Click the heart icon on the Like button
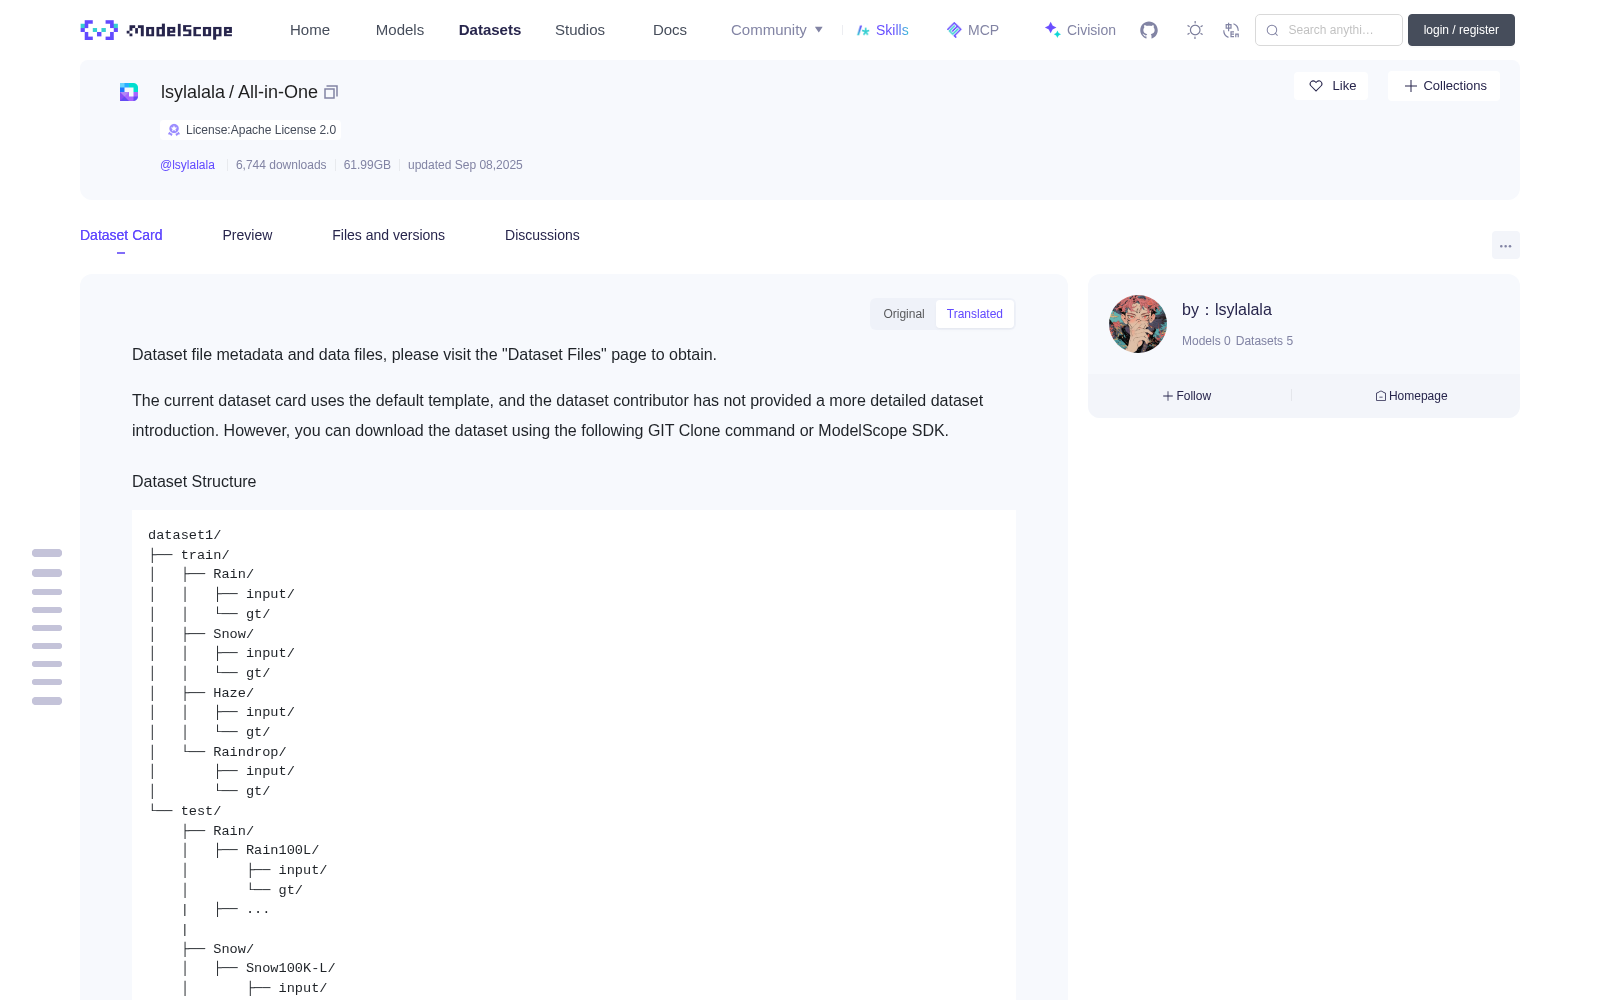The height and width of the screenshot is (1000, 1600). [1316, 86]
